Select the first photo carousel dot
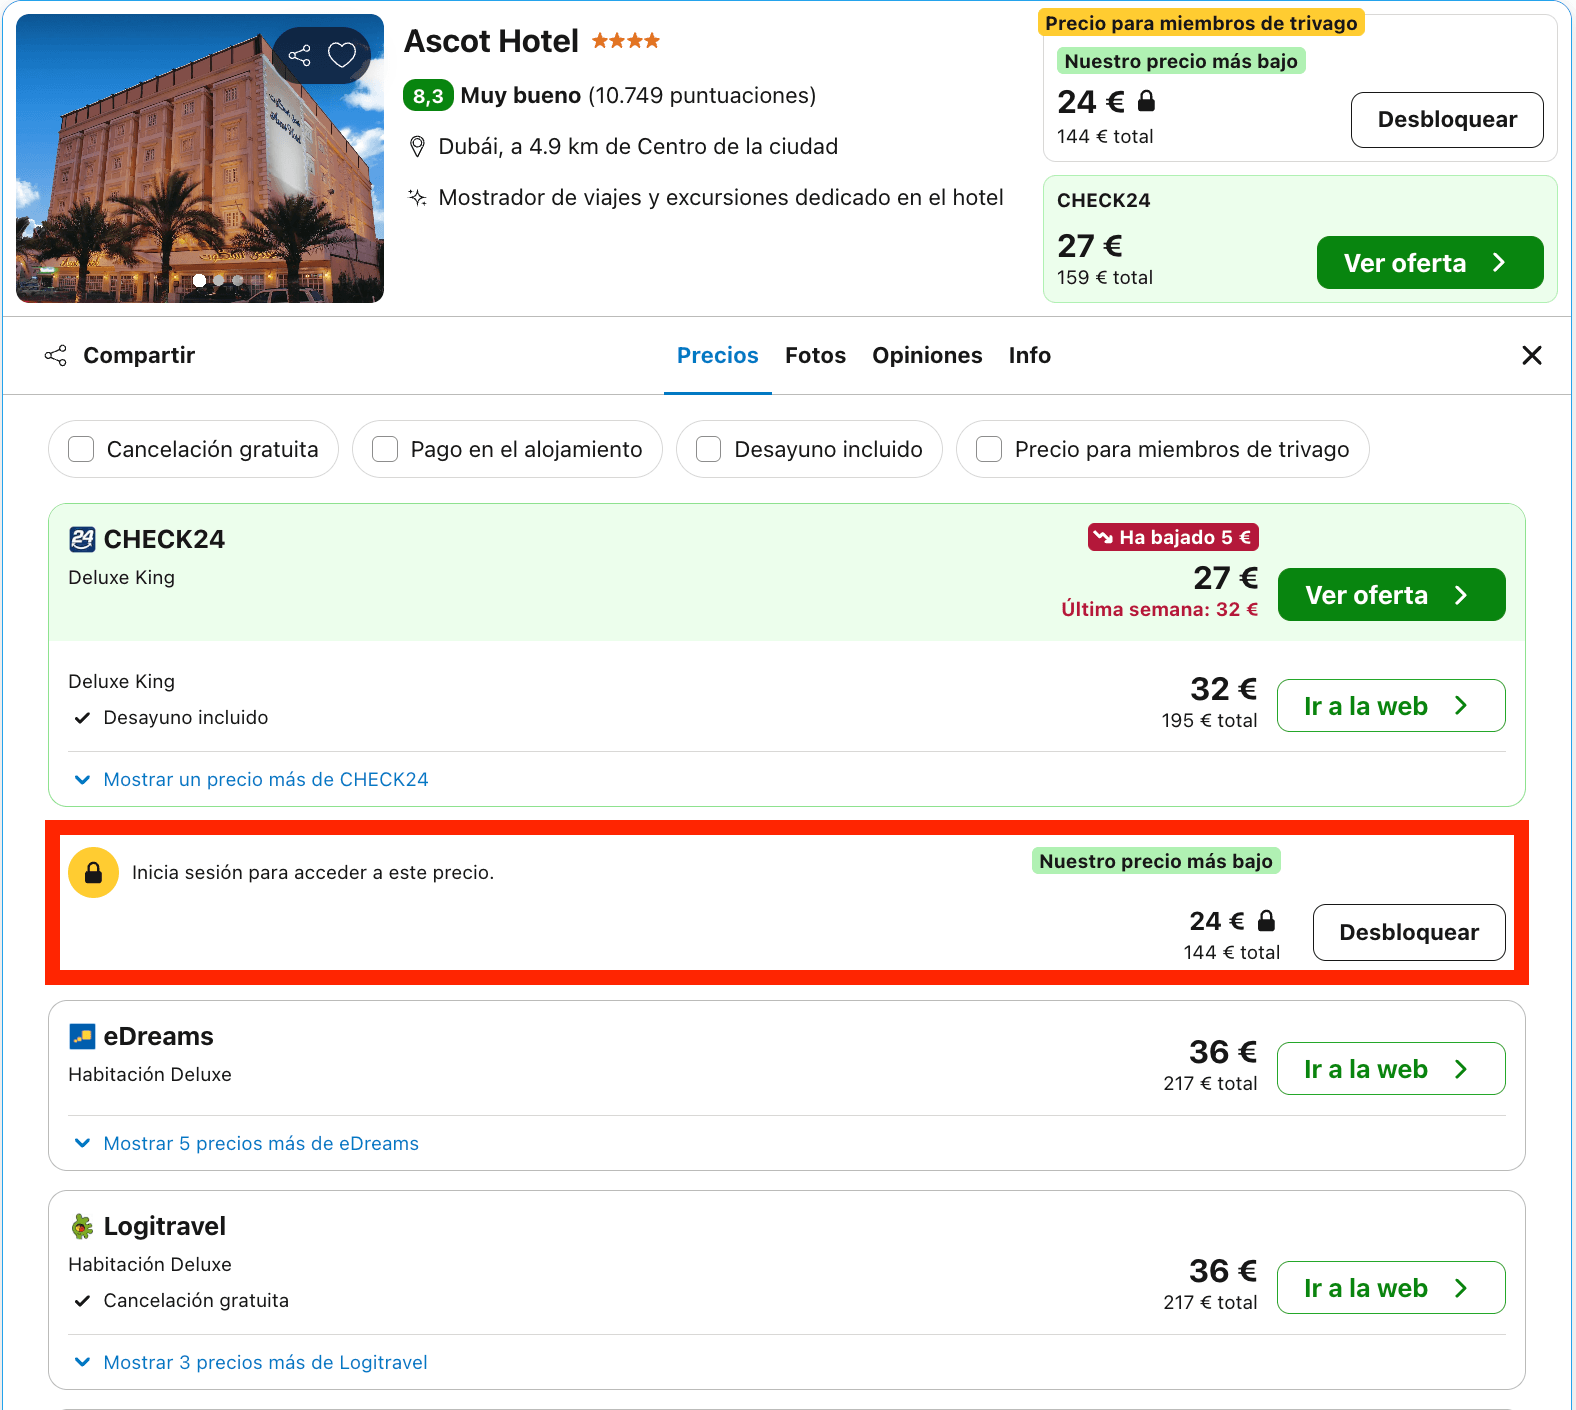The image size is (1576, 1410). 200,280
